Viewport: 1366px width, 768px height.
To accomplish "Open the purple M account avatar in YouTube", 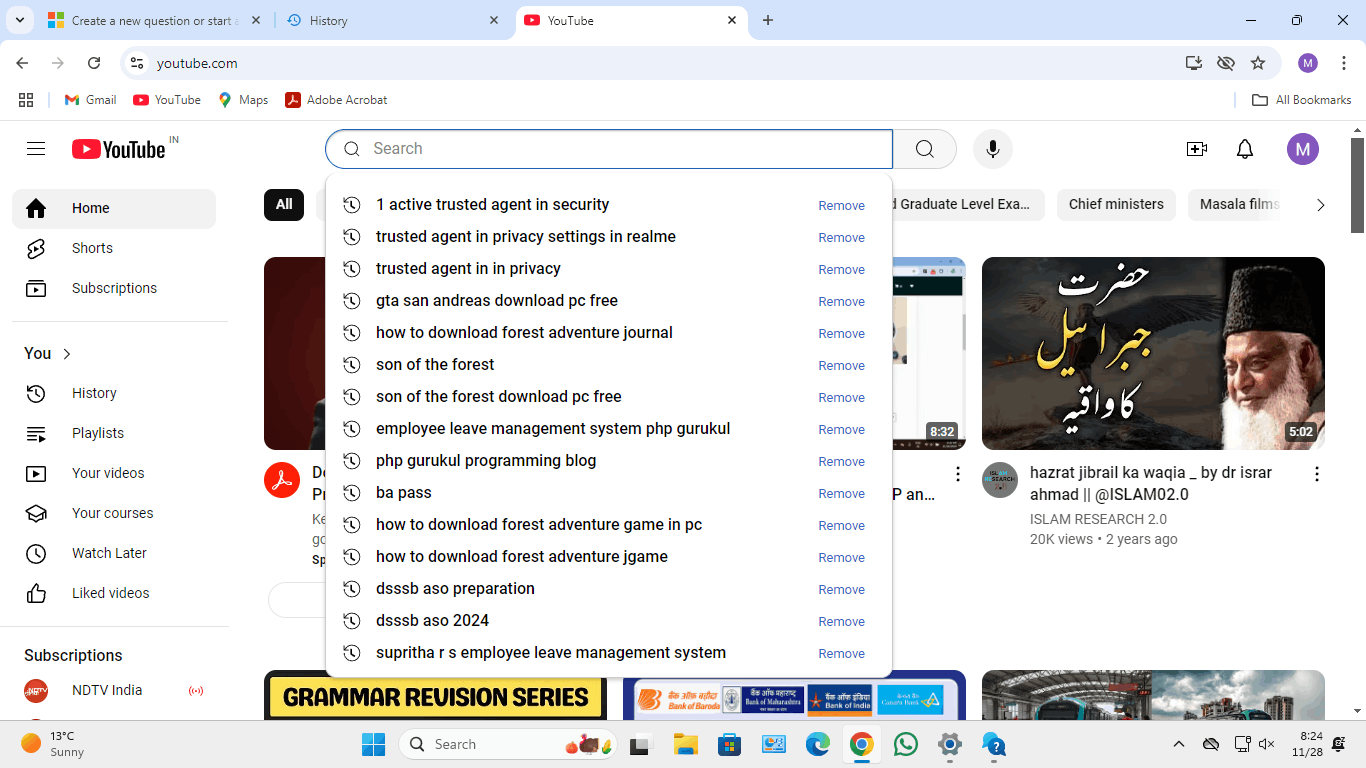I will click(x=1302, y=149).
